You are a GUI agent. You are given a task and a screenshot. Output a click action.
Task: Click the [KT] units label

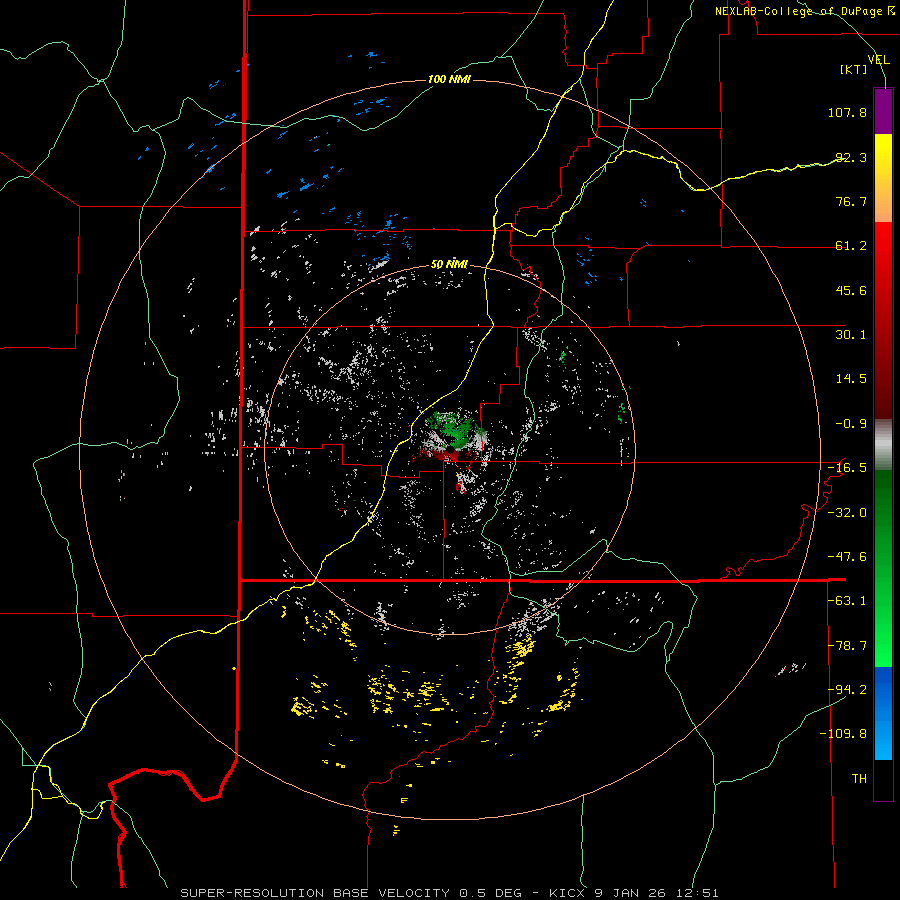(854, 69)
